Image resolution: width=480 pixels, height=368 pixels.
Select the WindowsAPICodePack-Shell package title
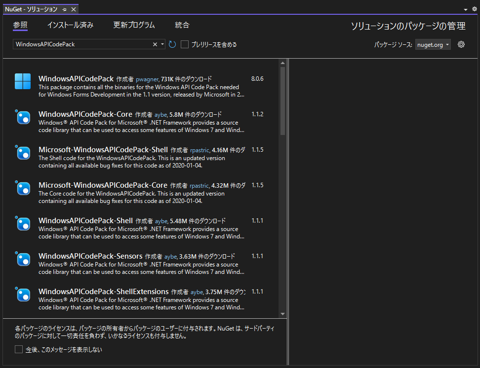click(86, 221)
